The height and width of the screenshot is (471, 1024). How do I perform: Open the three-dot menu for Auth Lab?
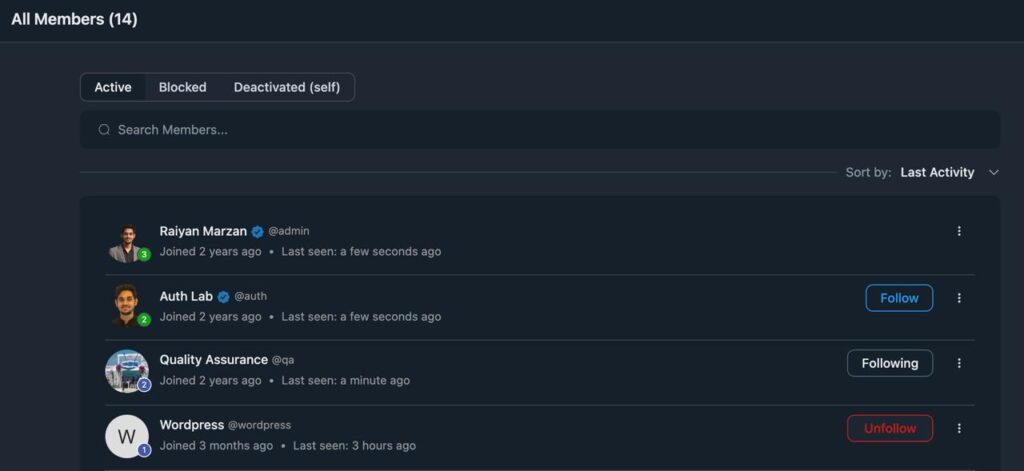click(x=959, y=298)
